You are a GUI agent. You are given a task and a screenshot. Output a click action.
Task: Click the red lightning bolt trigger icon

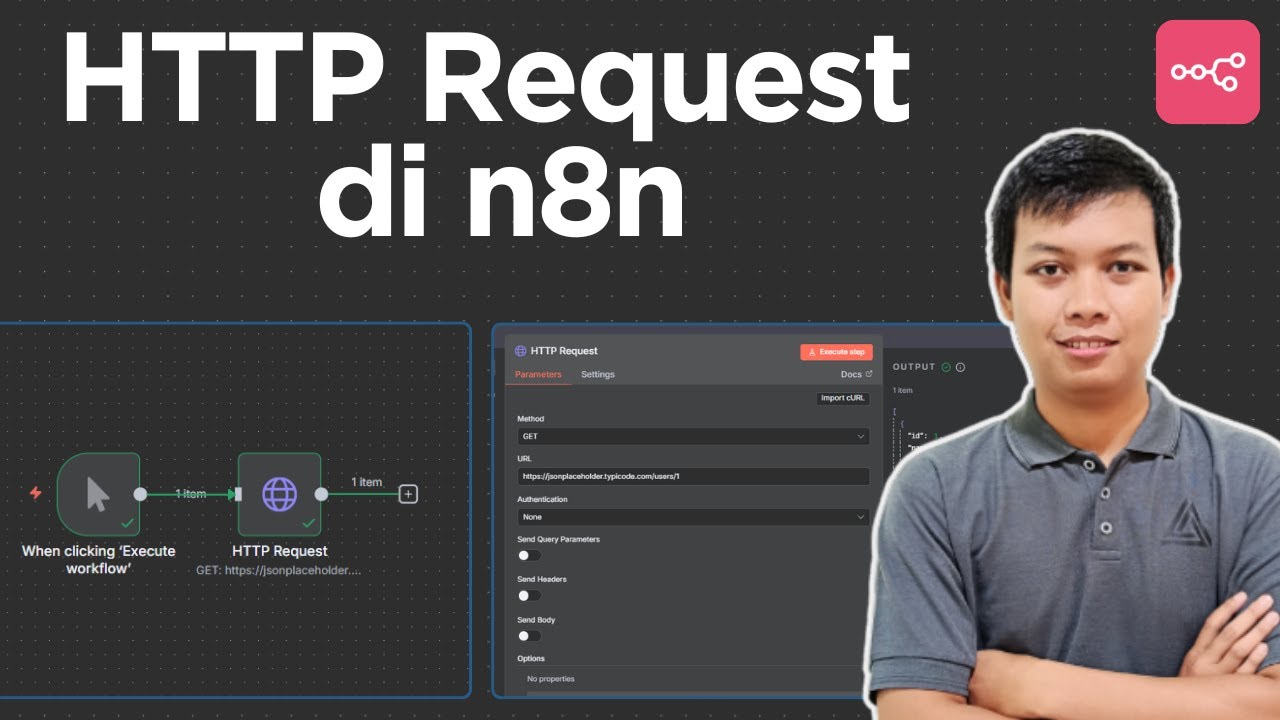(x=36, y=493)
